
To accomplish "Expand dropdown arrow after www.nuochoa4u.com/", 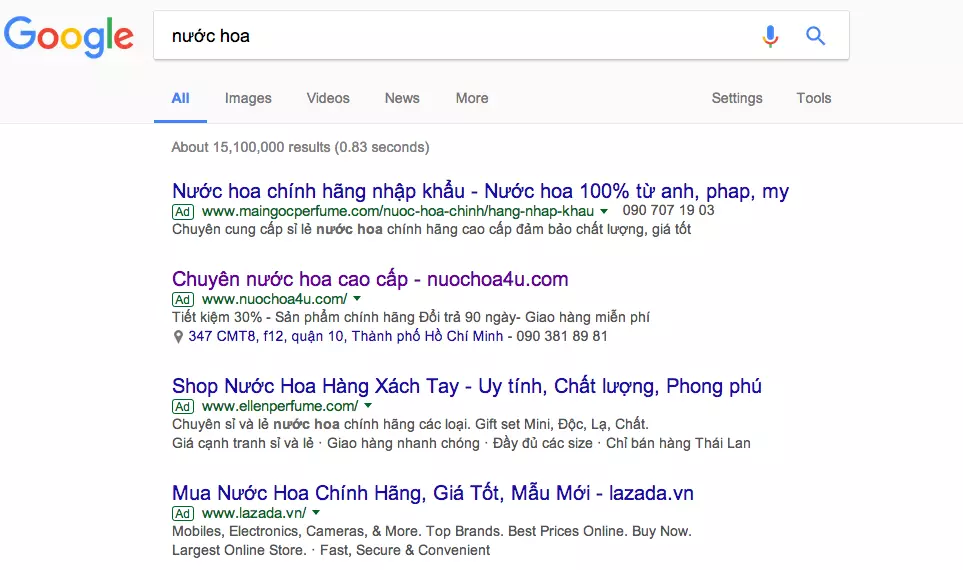I will (x=357, y=299).
